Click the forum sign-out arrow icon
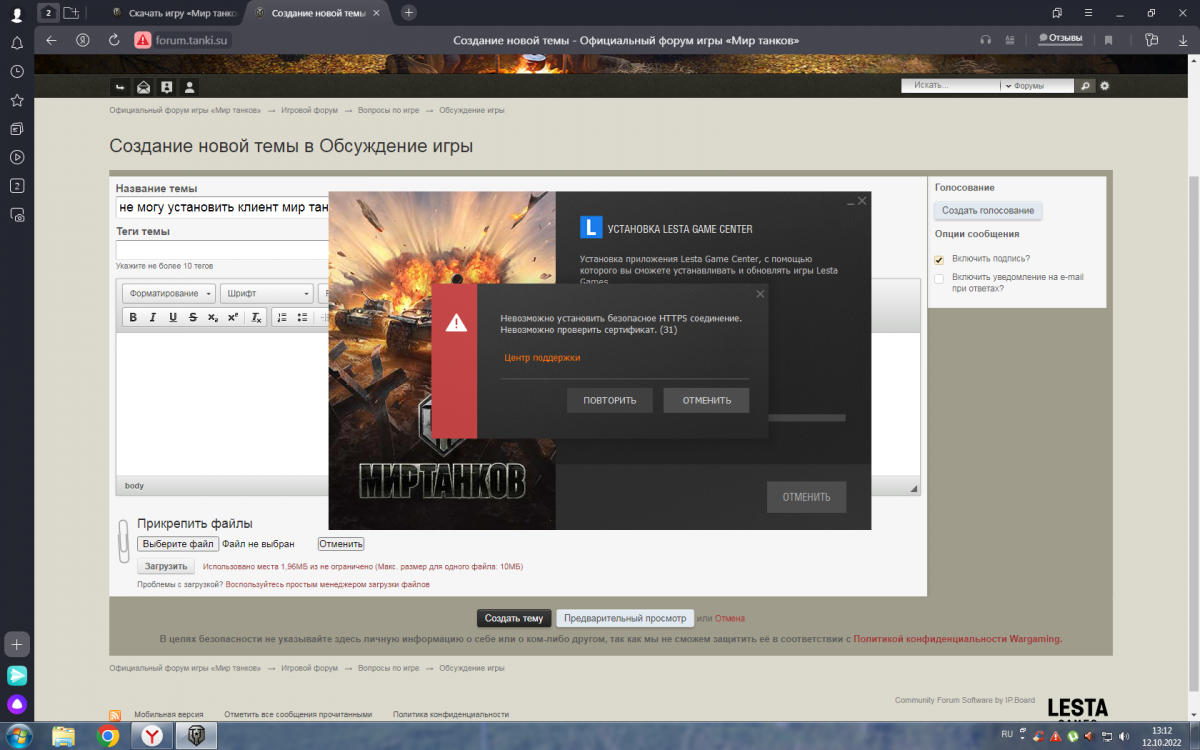1200x750 pixels. pos(120,87)
